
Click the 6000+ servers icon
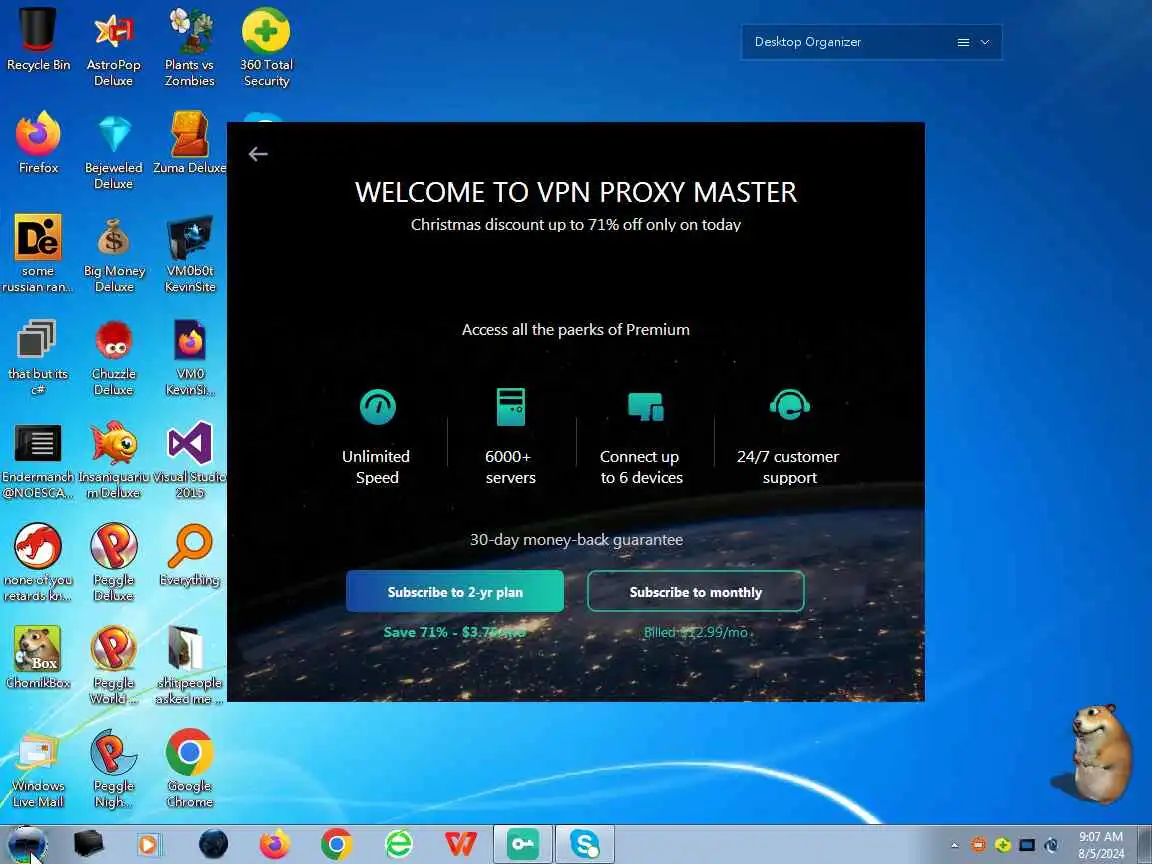coord(511,406)
